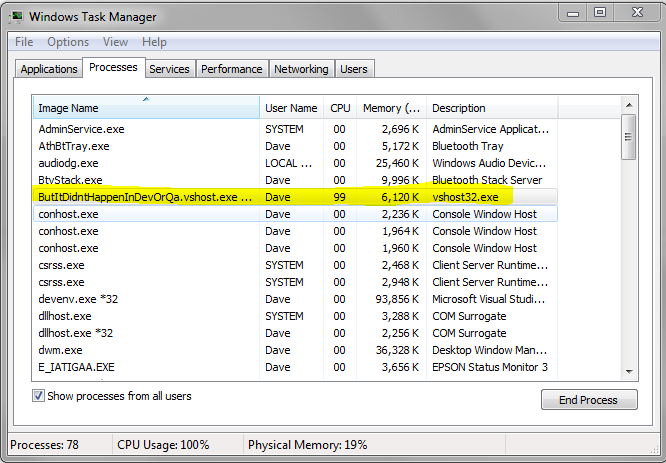Click the scrollbar down arrow
This screenshot has height=463, width=666.
[629, 372]
